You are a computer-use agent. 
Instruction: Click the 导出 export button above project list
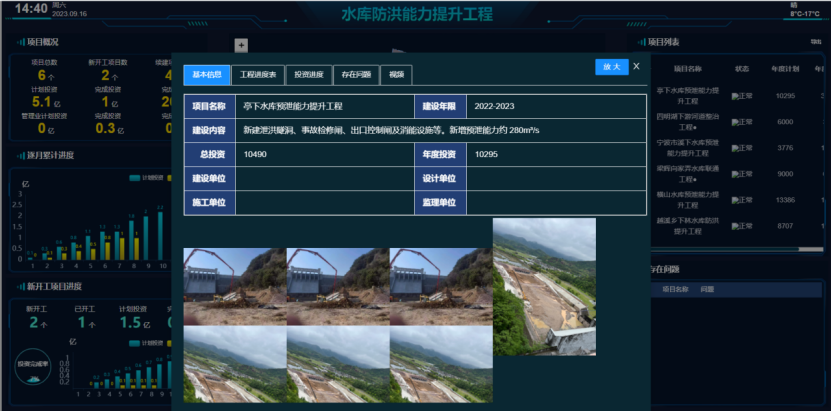(817, 42)
